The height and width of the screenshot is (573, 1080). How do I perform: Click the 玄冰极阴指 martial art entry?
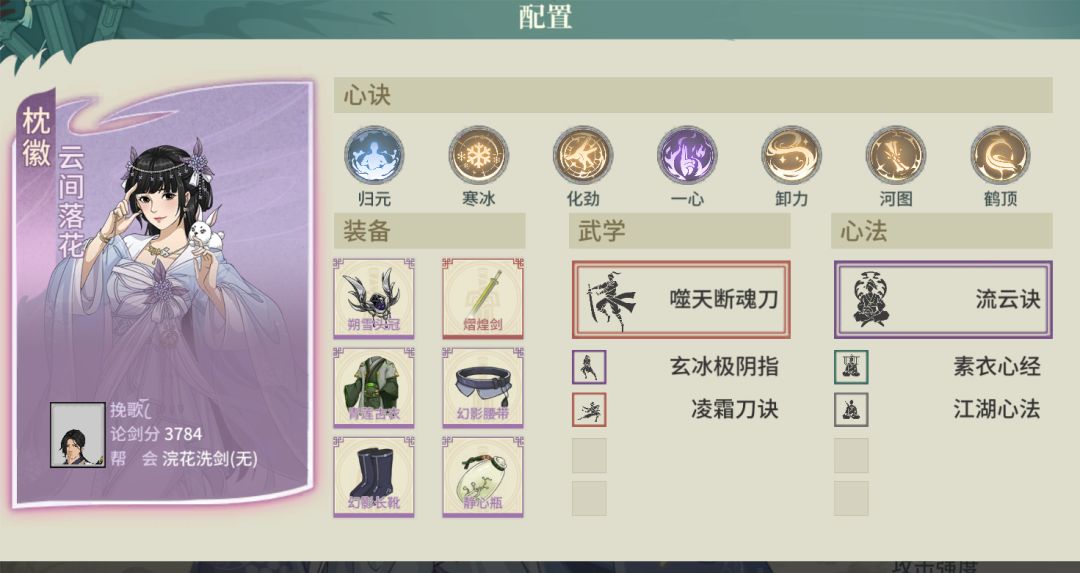click(676, 366)
